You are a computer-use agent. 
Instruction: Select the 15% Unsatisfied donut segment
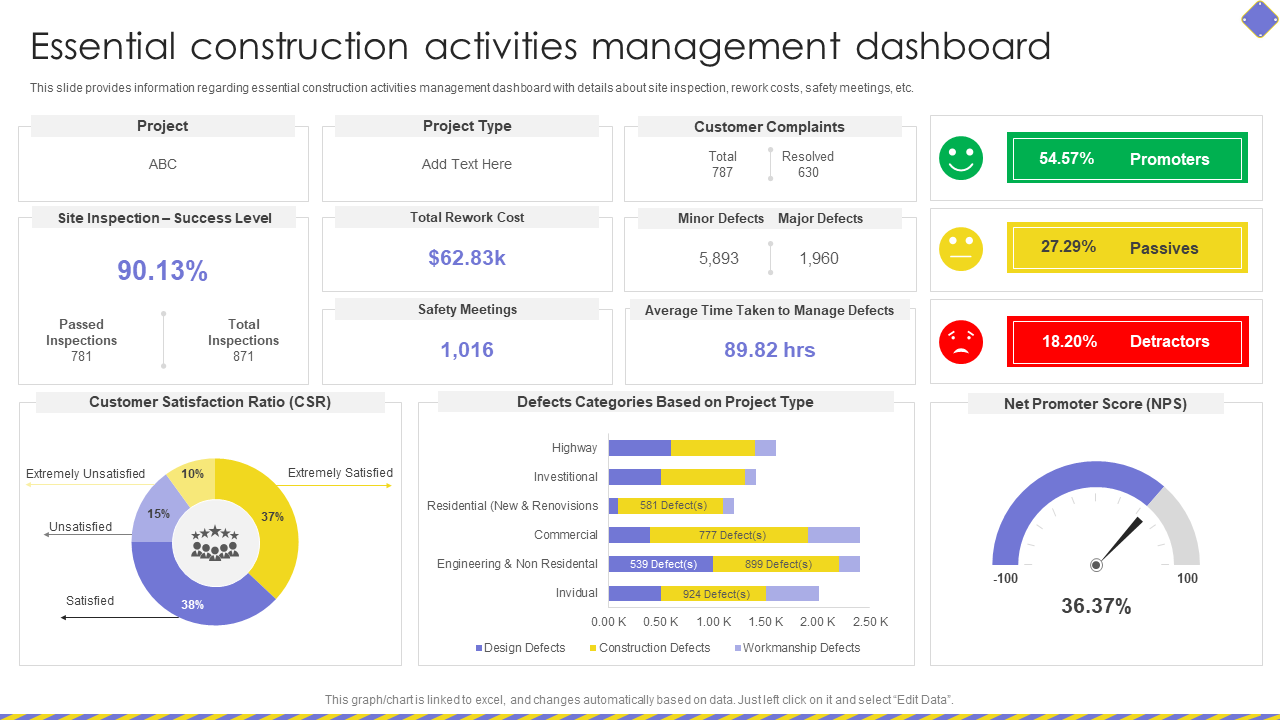click(x=157, y=512)
